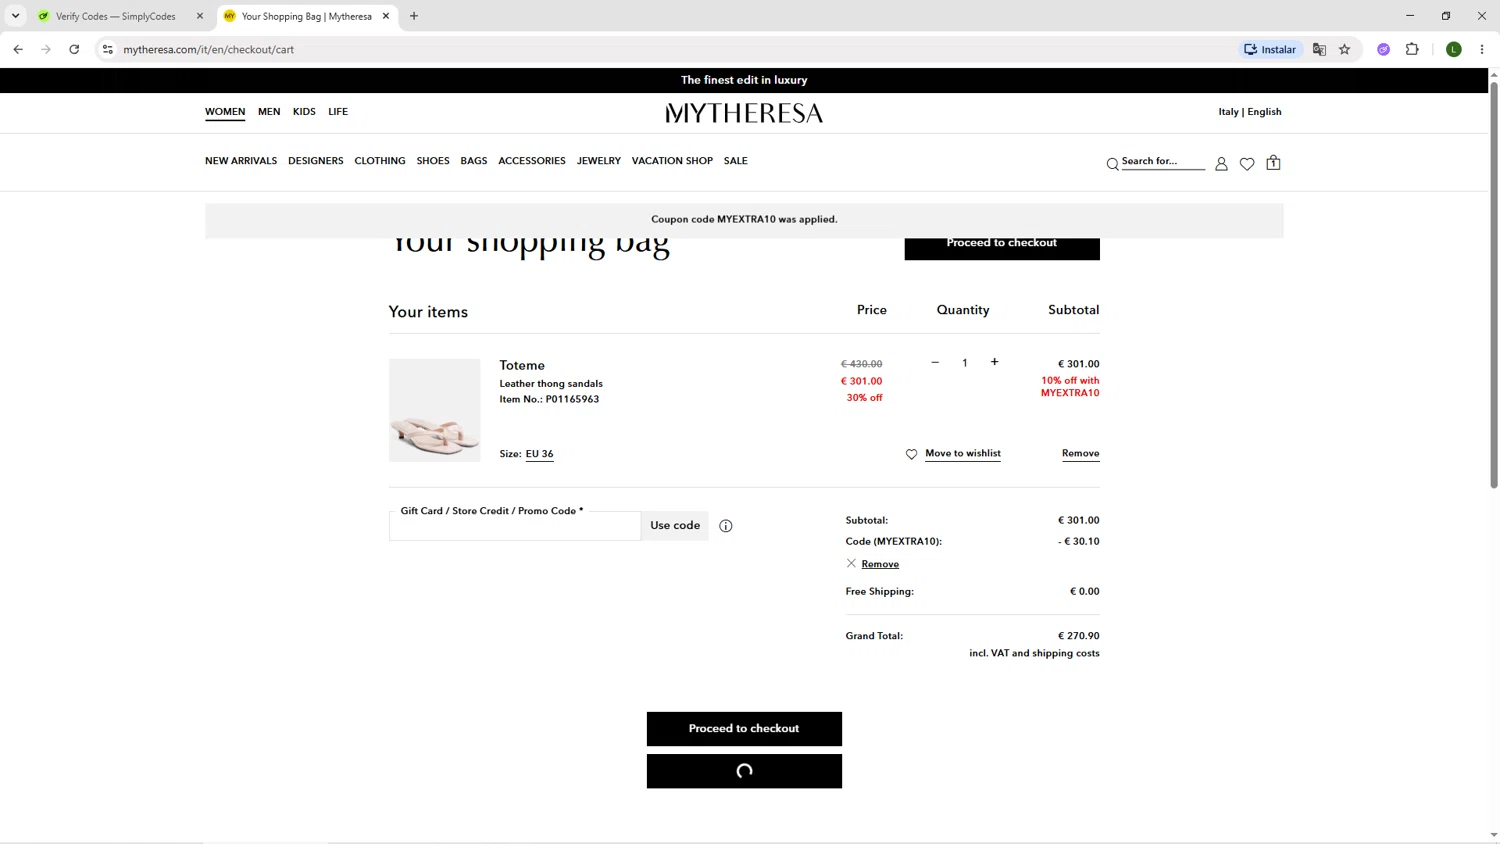Expand the tab search dropdown arrow
Viewport: 1500px width, 844px height.
click(15, 16)
